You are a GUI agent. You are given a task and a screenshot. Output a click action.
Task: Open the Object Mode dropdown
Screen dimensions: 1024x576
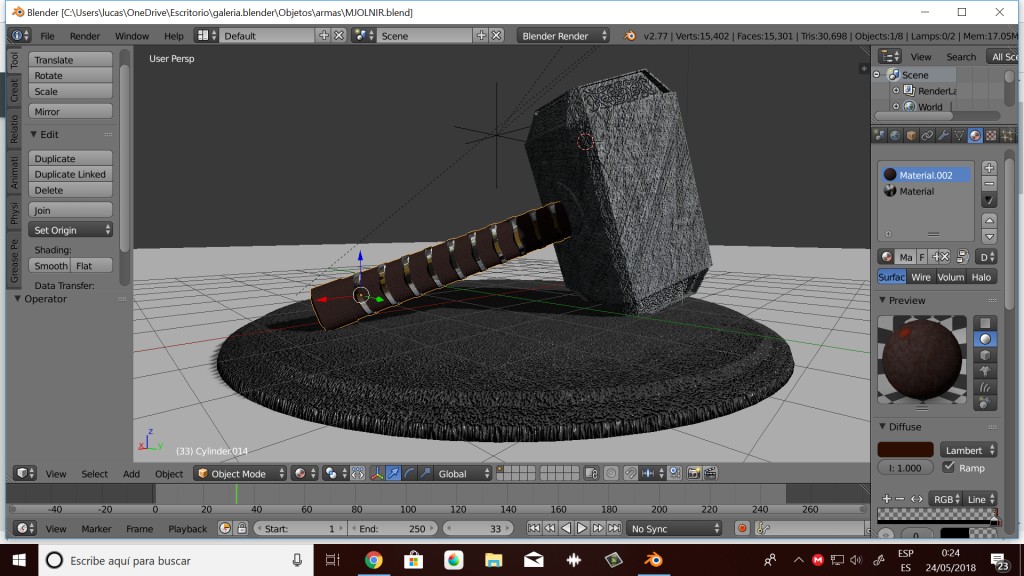coord(240,473)
